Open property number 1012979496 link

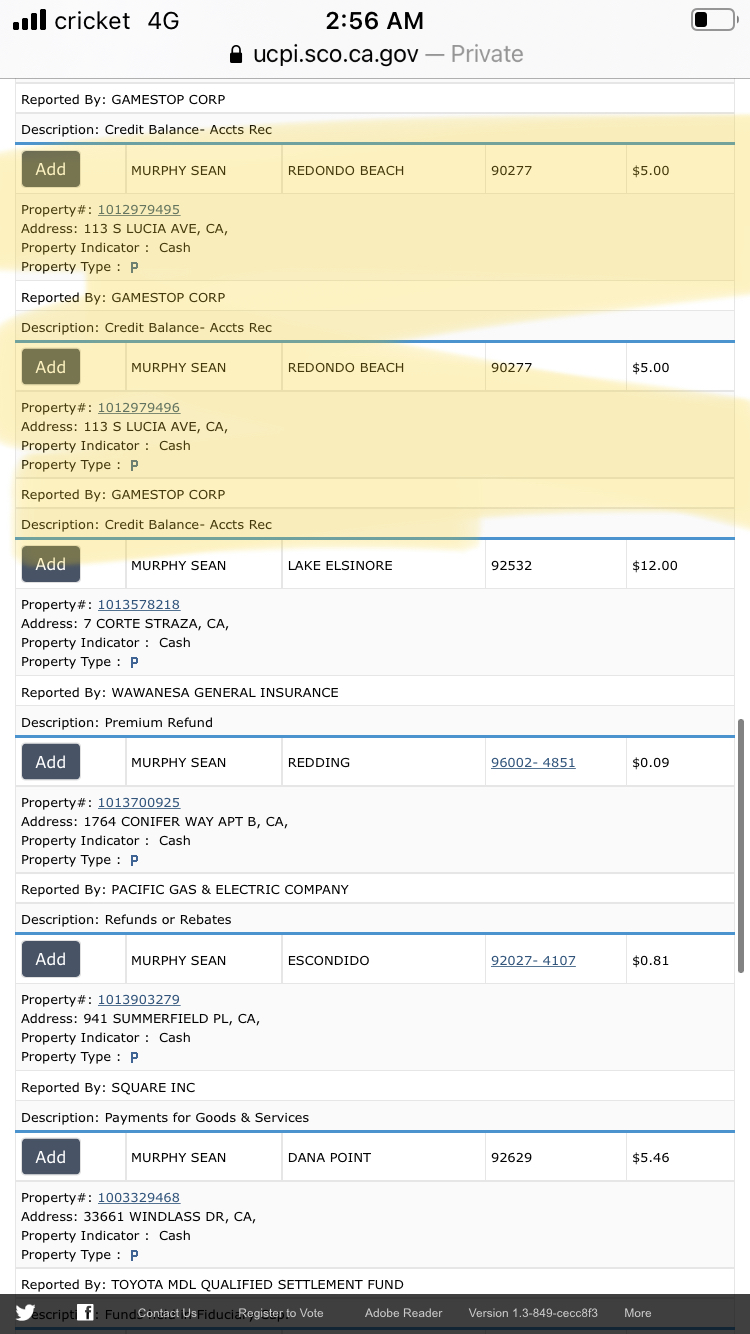coord(139,408)
